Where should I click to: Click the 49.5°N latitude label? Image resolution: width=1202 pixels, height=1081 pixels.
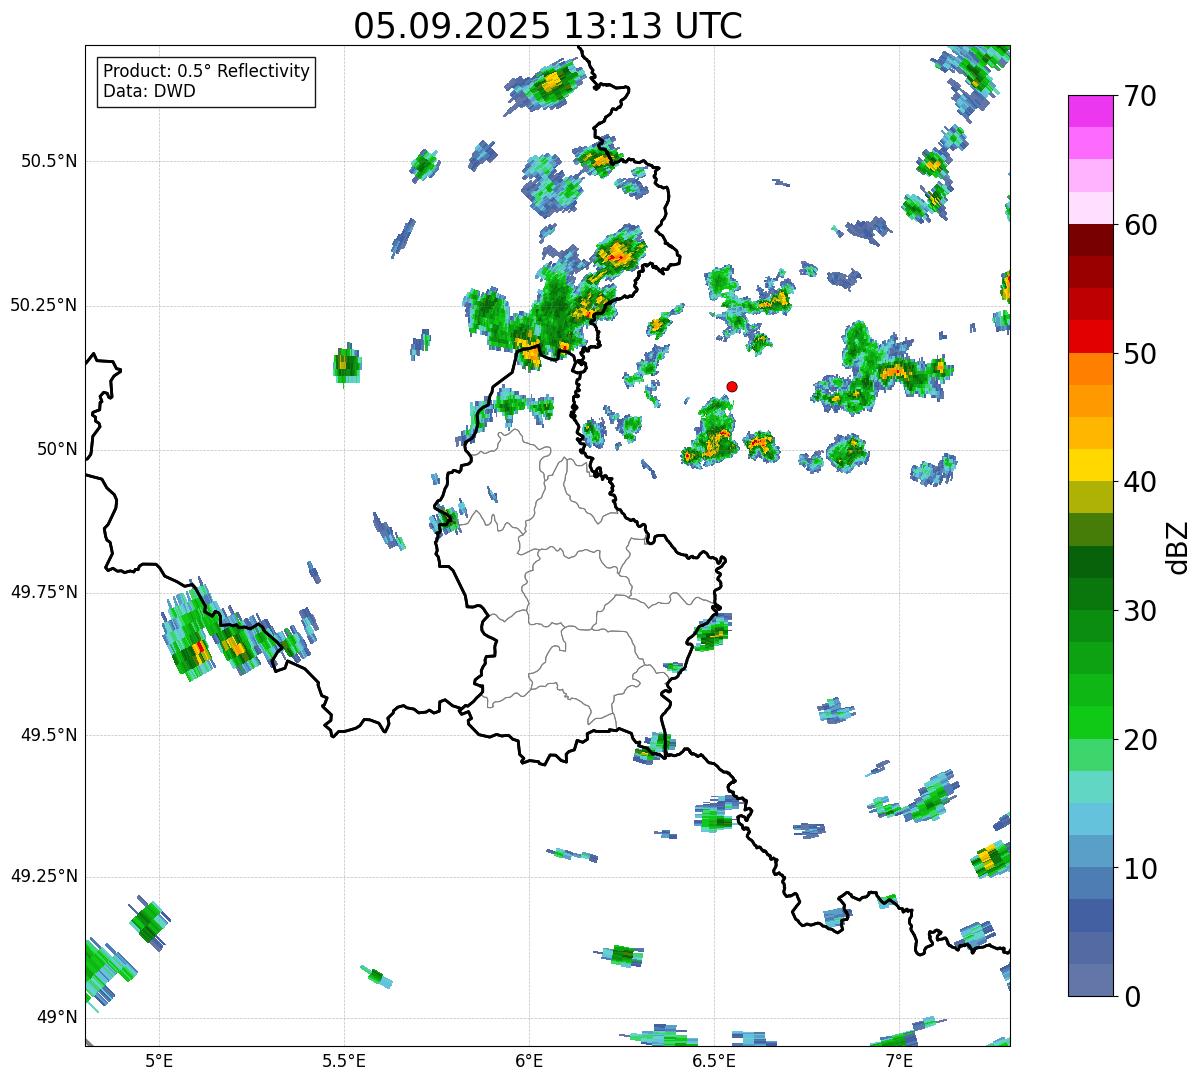tap(48, 735)
